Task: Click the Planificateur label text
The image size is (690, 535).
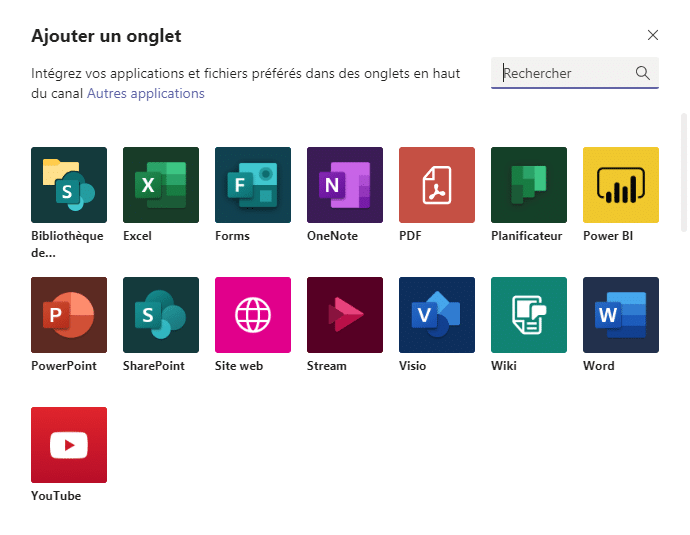Action: coord(527,236)
